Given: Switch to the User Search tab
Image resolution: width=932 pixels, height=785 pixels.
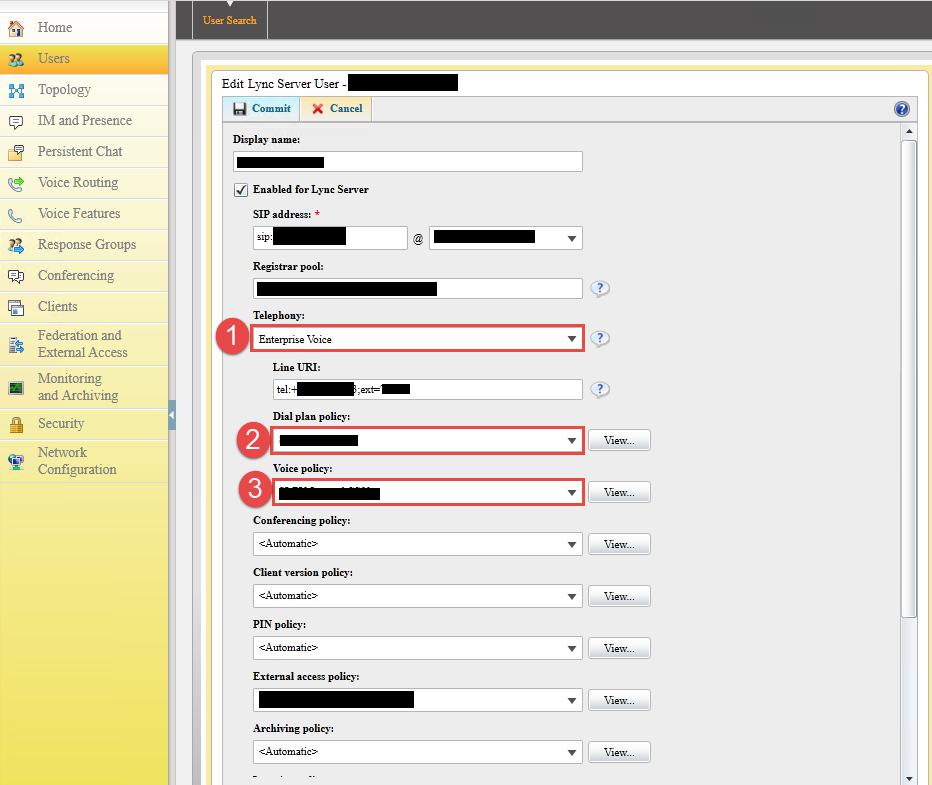Looking at the screenshot, I should point(229,20).
